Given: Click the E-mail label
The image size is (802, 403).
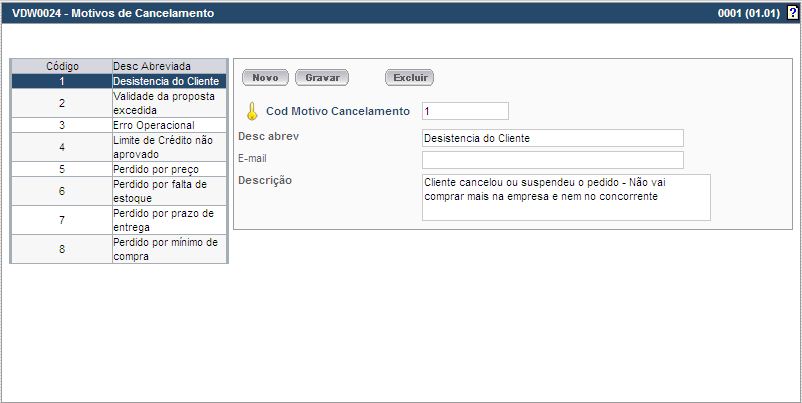Looking at the screenshot, I should (x=252, y=159).
